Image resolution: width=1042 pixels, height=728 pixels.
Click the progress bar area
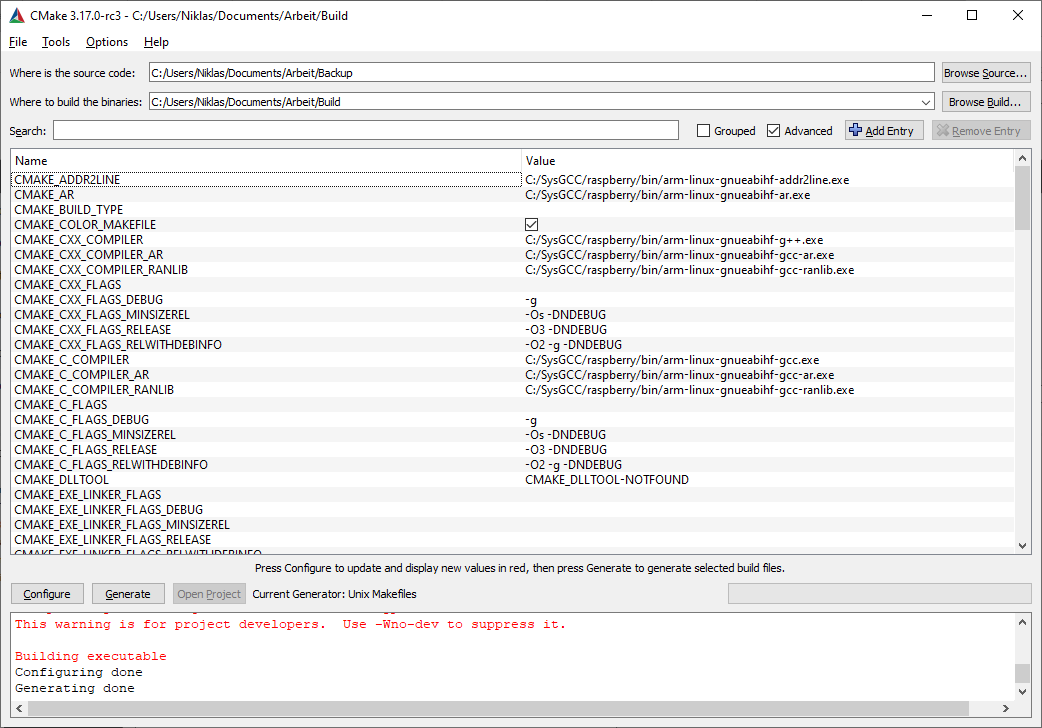(879, 594)
